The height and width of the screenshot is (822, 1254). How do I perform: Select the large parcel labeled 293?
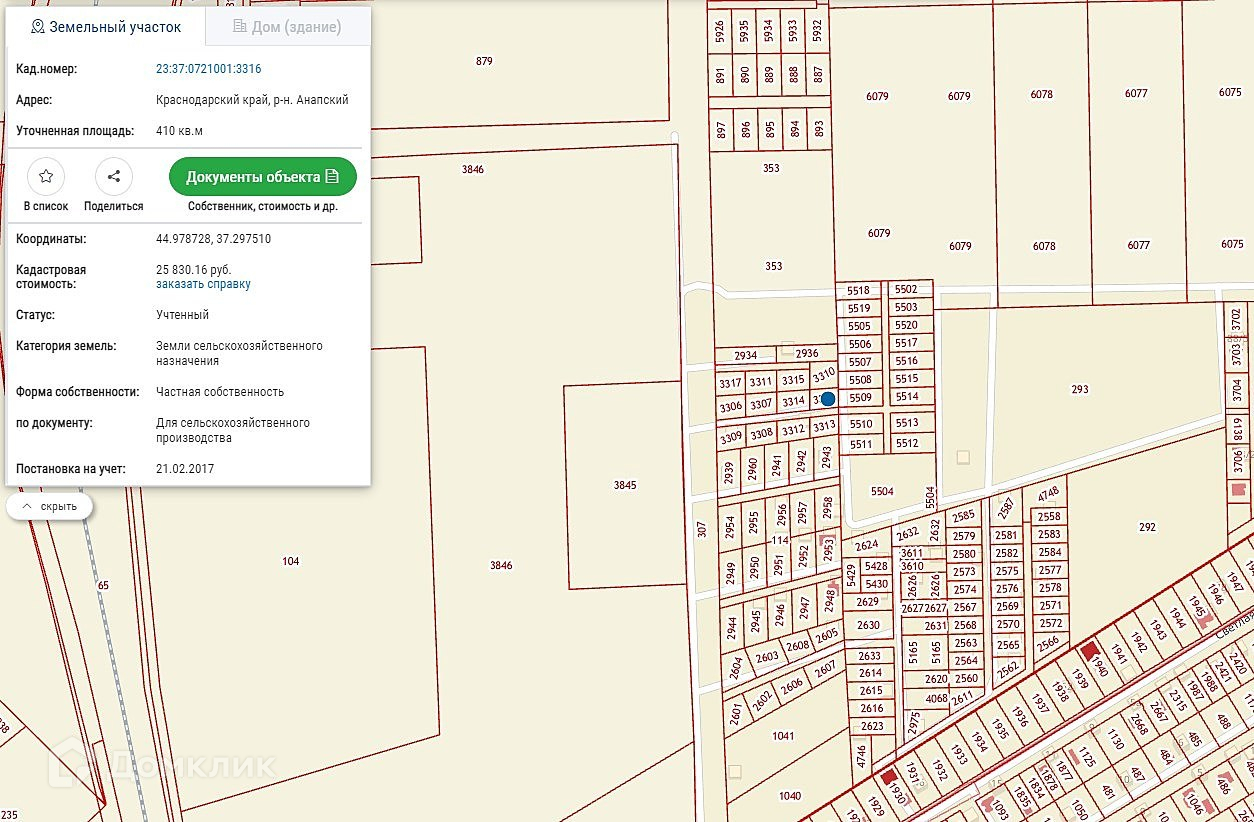(1079, 389)
